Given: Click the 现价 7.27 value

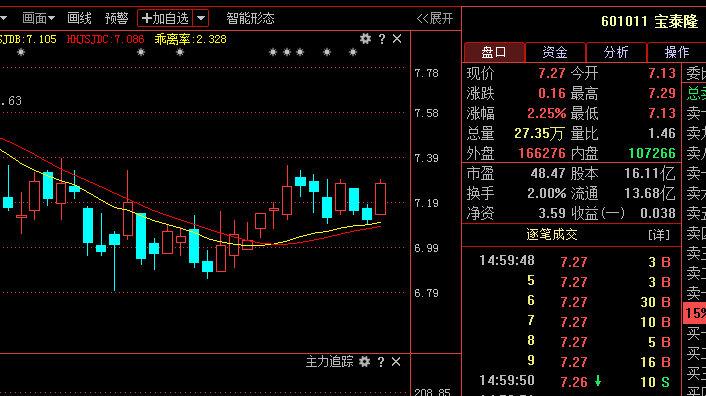Looking at the screenshot, I should (x=552, y=73).
